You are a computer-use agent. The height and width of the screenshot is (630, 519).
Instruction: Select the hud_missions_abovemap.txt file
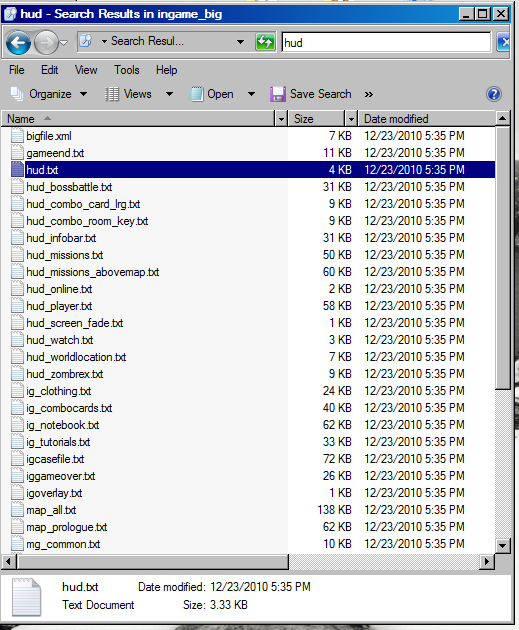coord(93,272)
